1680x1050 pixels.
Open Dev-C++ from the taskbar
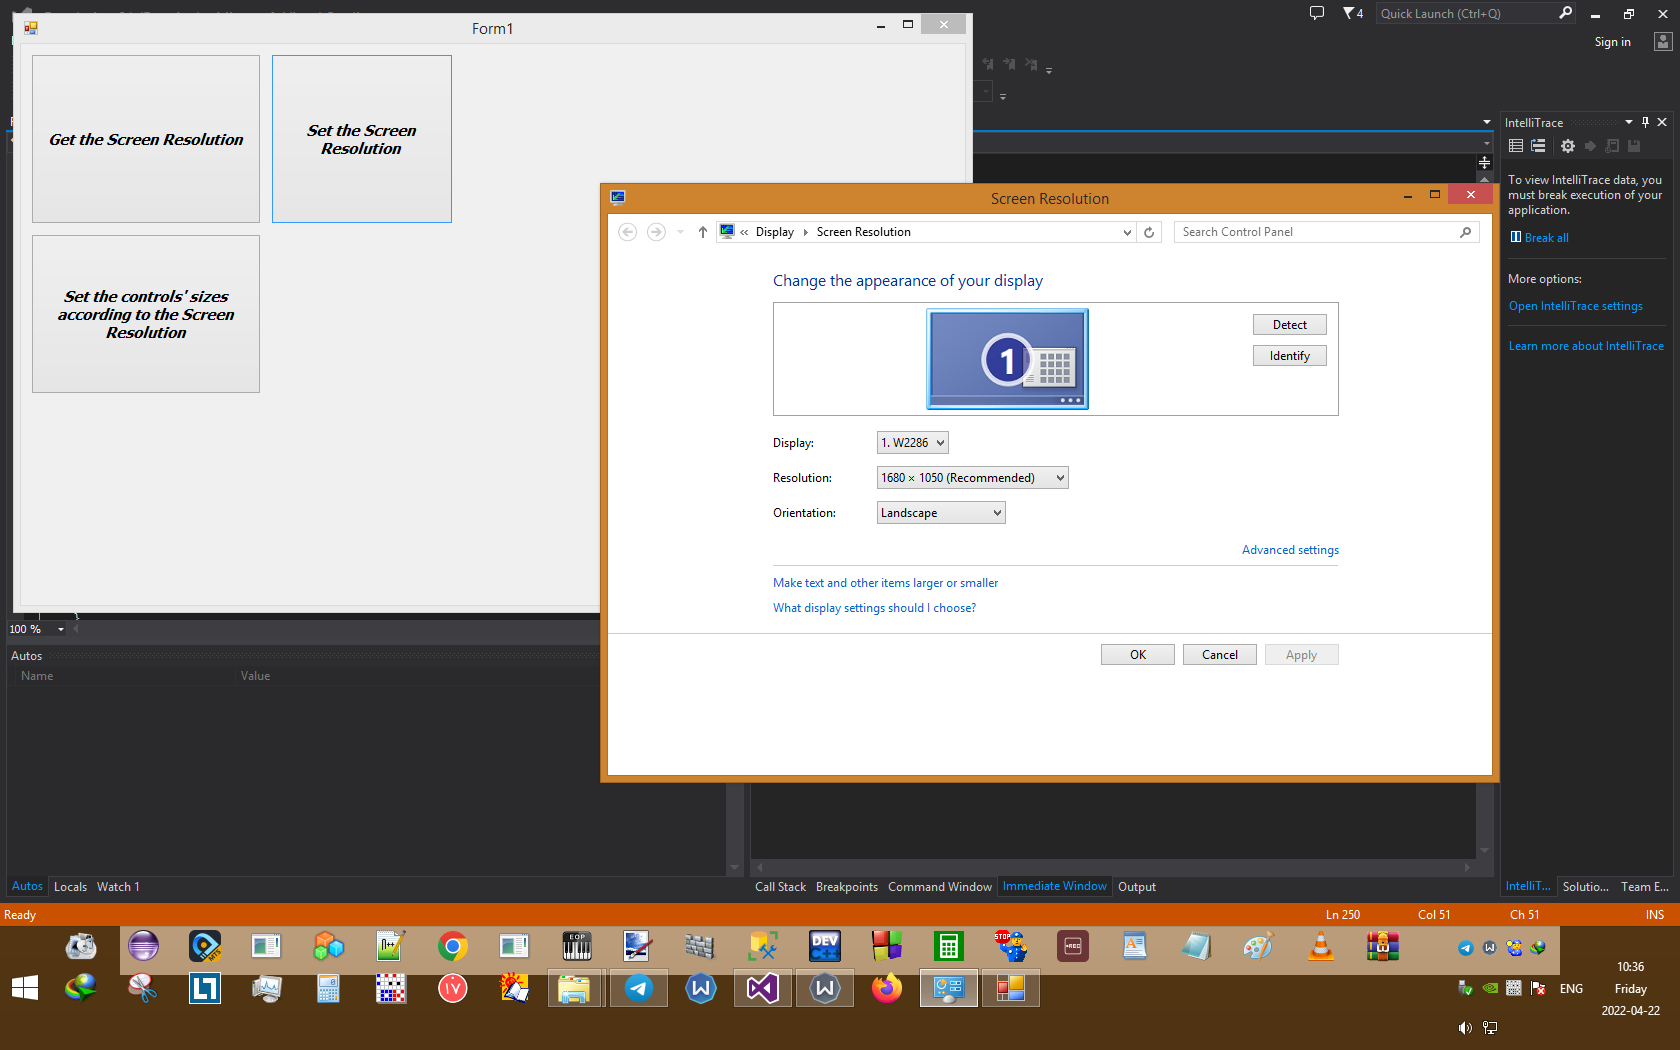825,946
